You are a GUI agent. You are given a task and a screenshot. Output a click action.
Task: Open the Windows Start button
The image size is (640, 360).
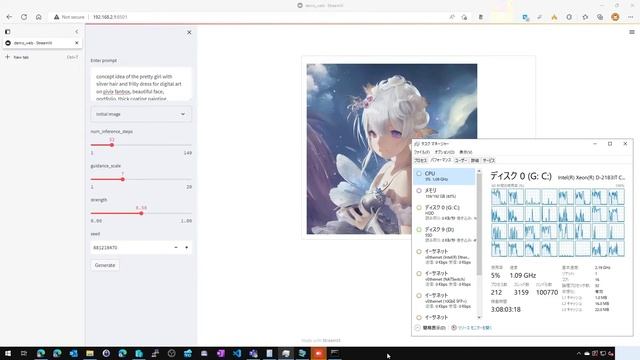pos(8,353)
